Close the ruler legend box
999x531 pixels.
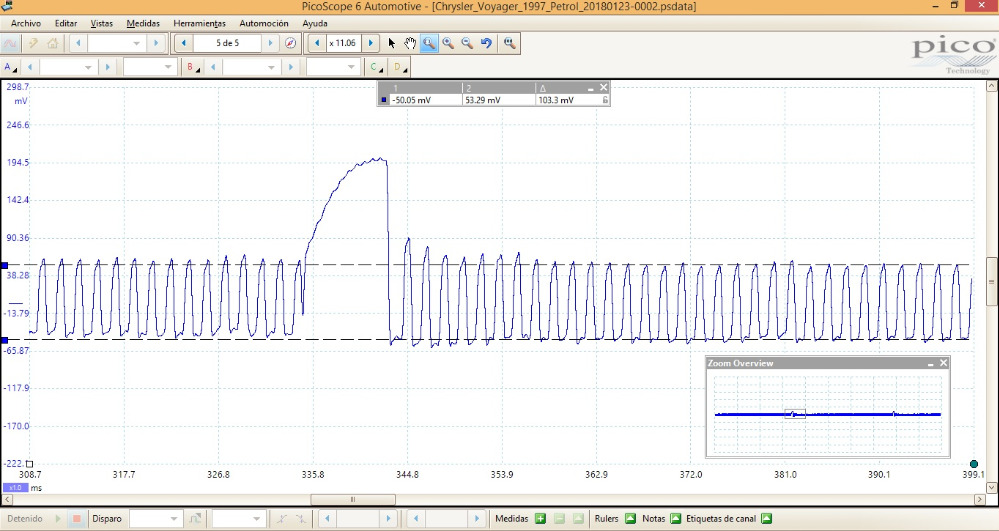click(x=603, y=88)
